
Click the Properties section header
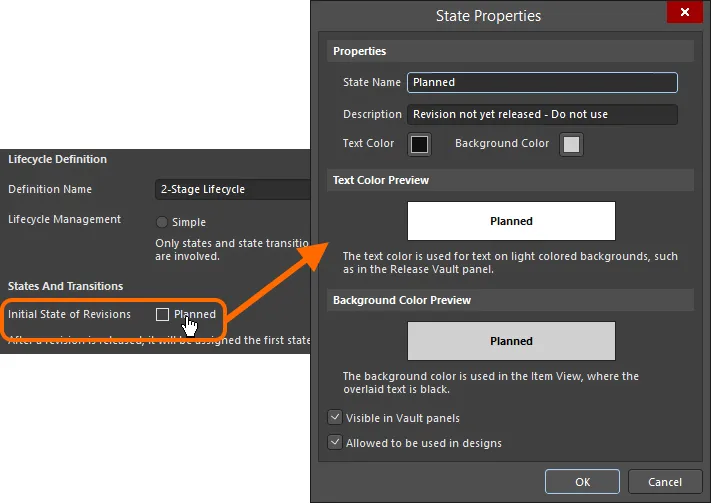tap(510, 51)
